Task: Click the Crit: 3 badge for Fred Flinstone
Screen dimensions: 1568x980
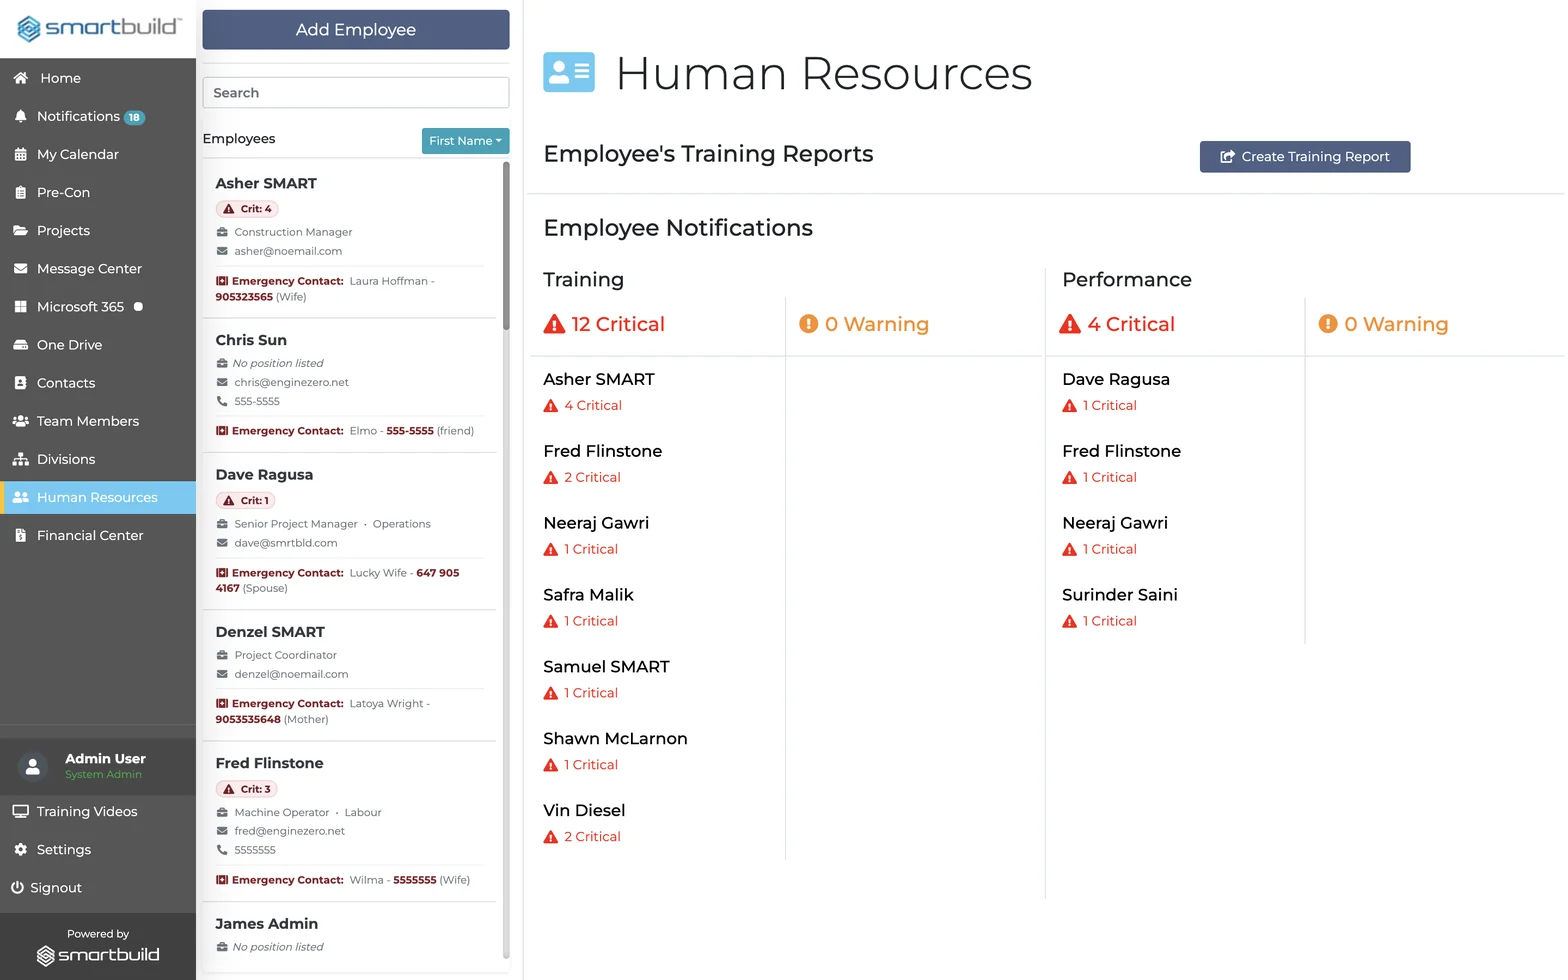Action: tap(247, 789)
